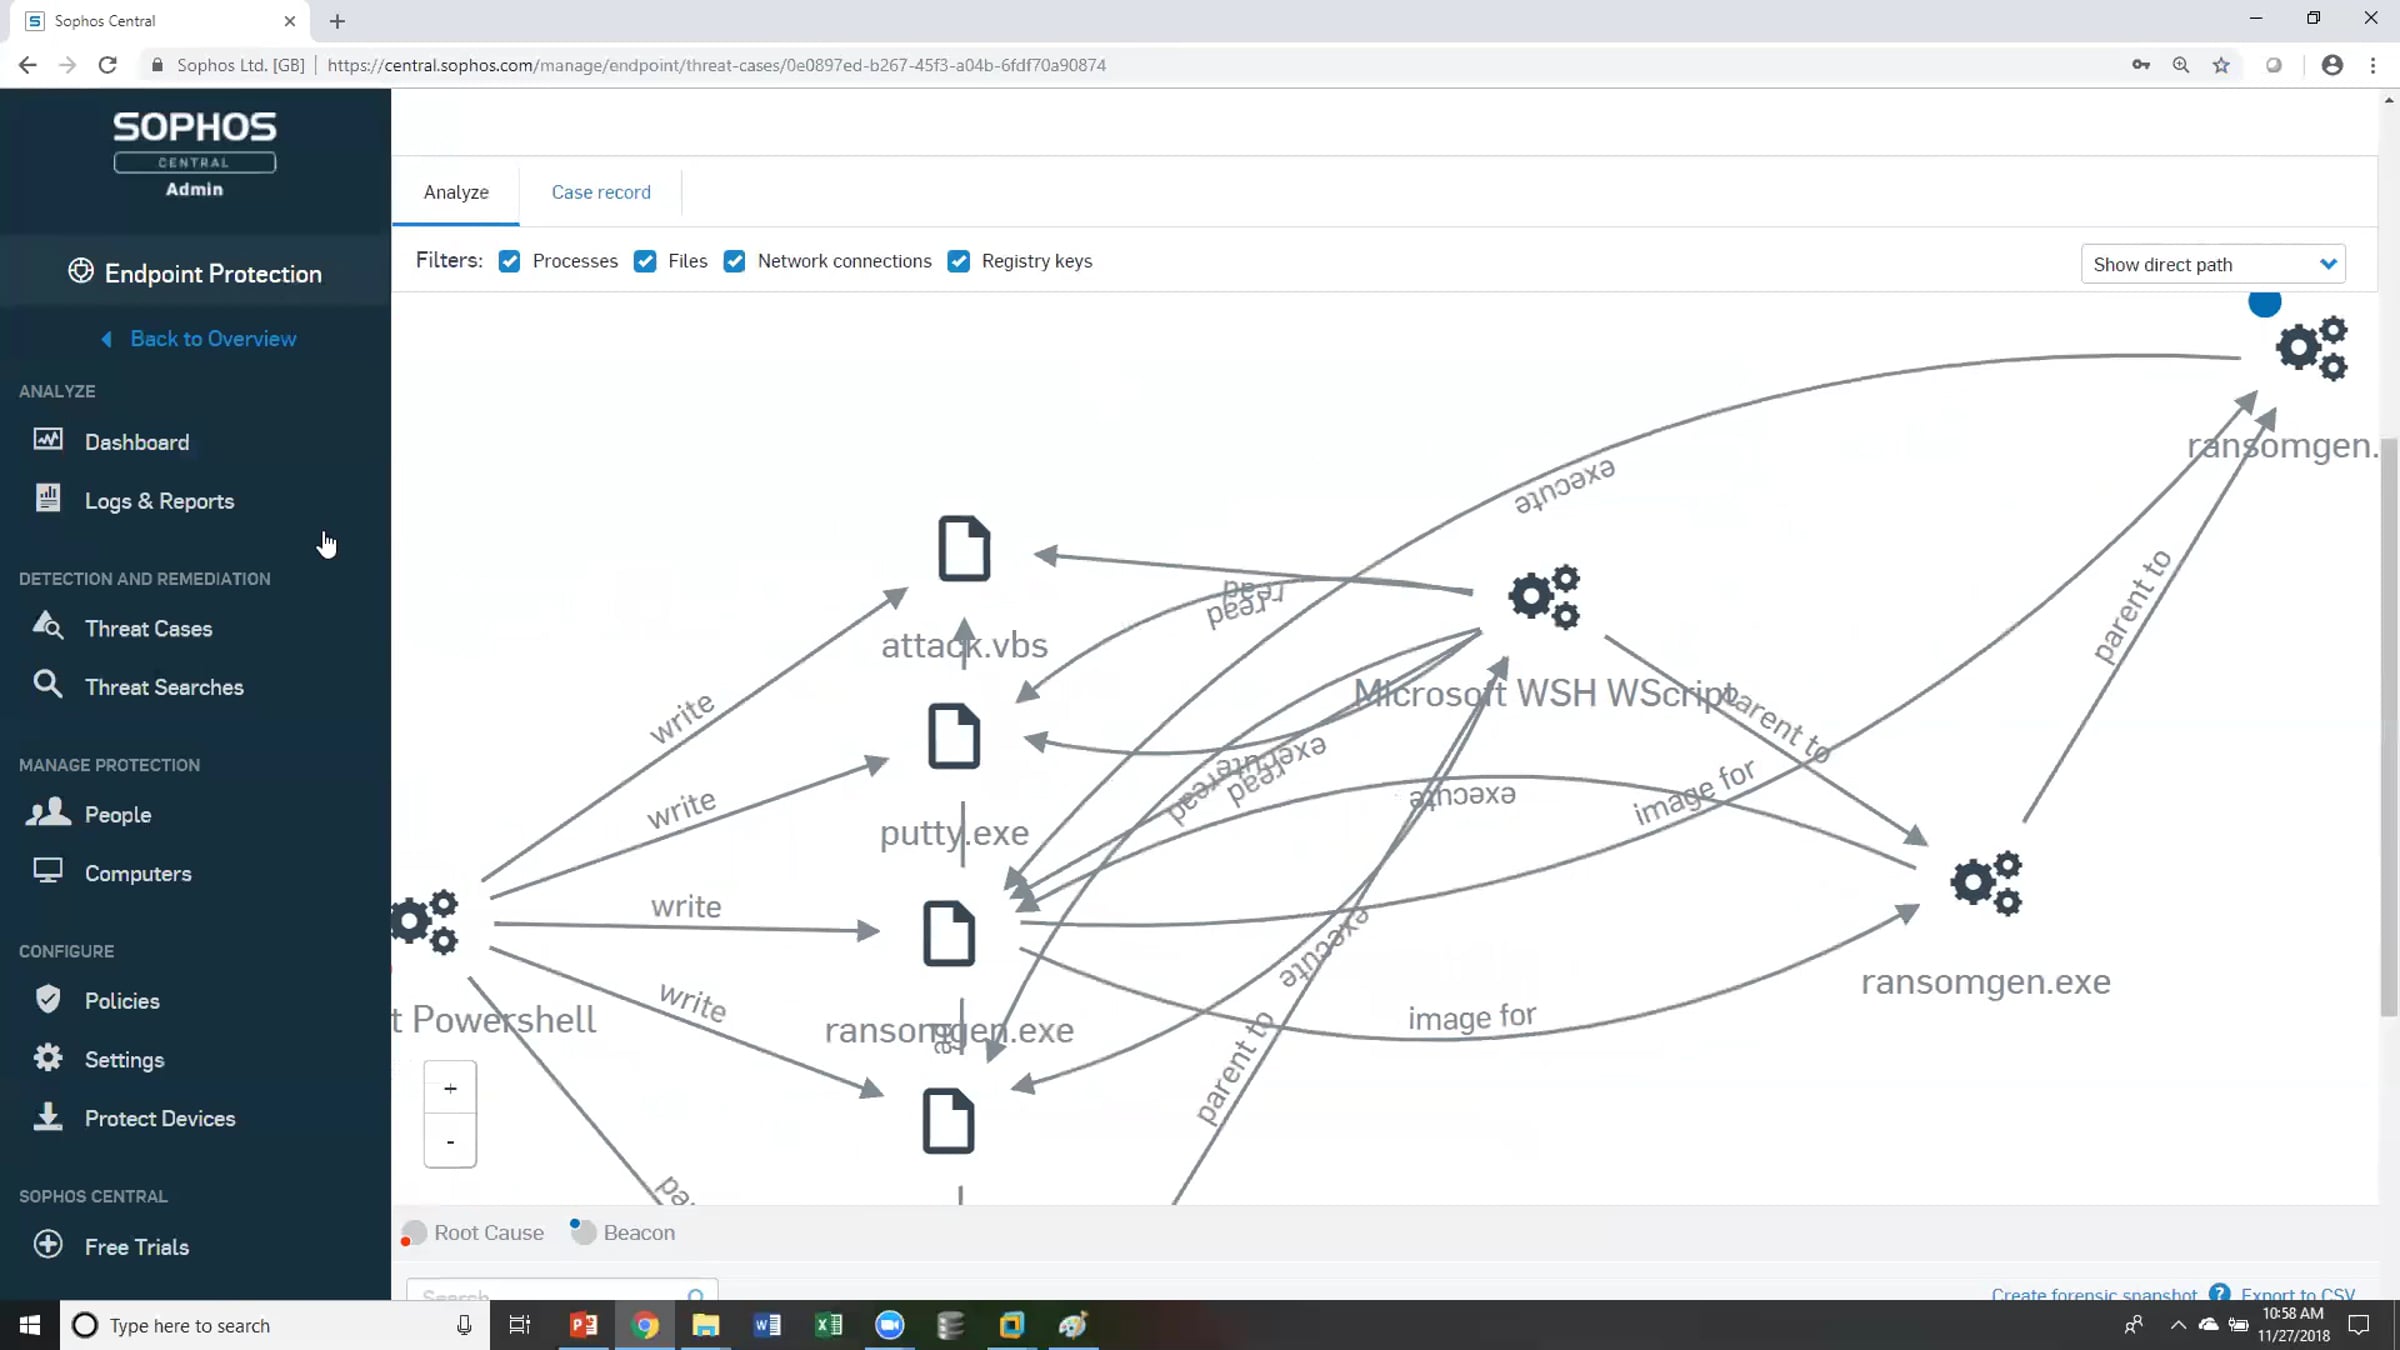
Task: Zoom out the graph with minus button
Action: point(450,1141)
